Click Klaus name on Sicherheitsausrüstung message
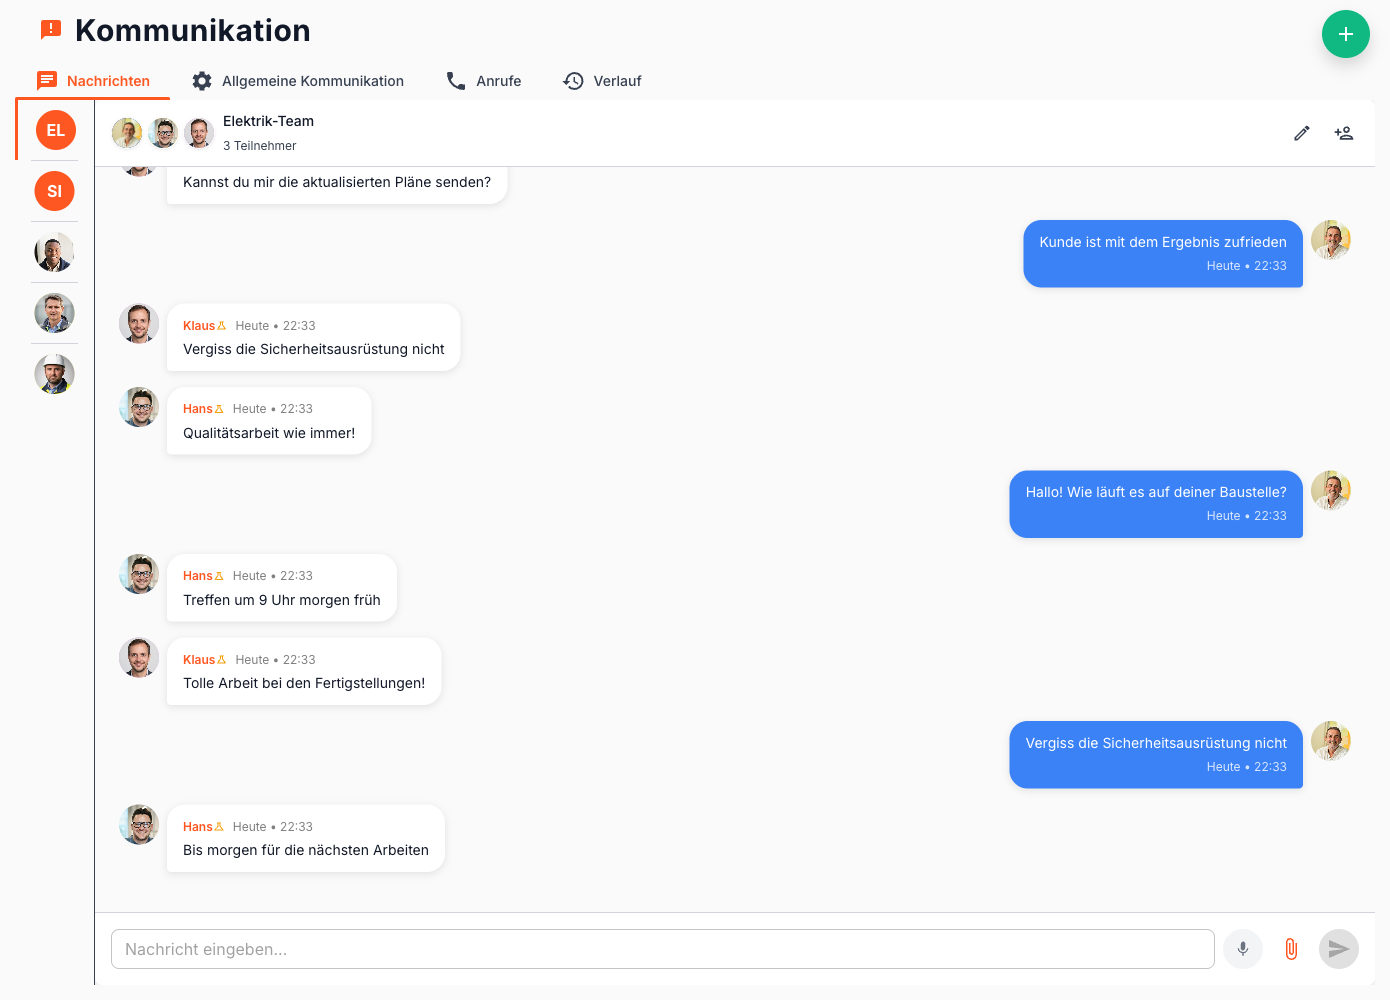The image size is (1390, 1000). pyautogui.click(x=199, y=326)
